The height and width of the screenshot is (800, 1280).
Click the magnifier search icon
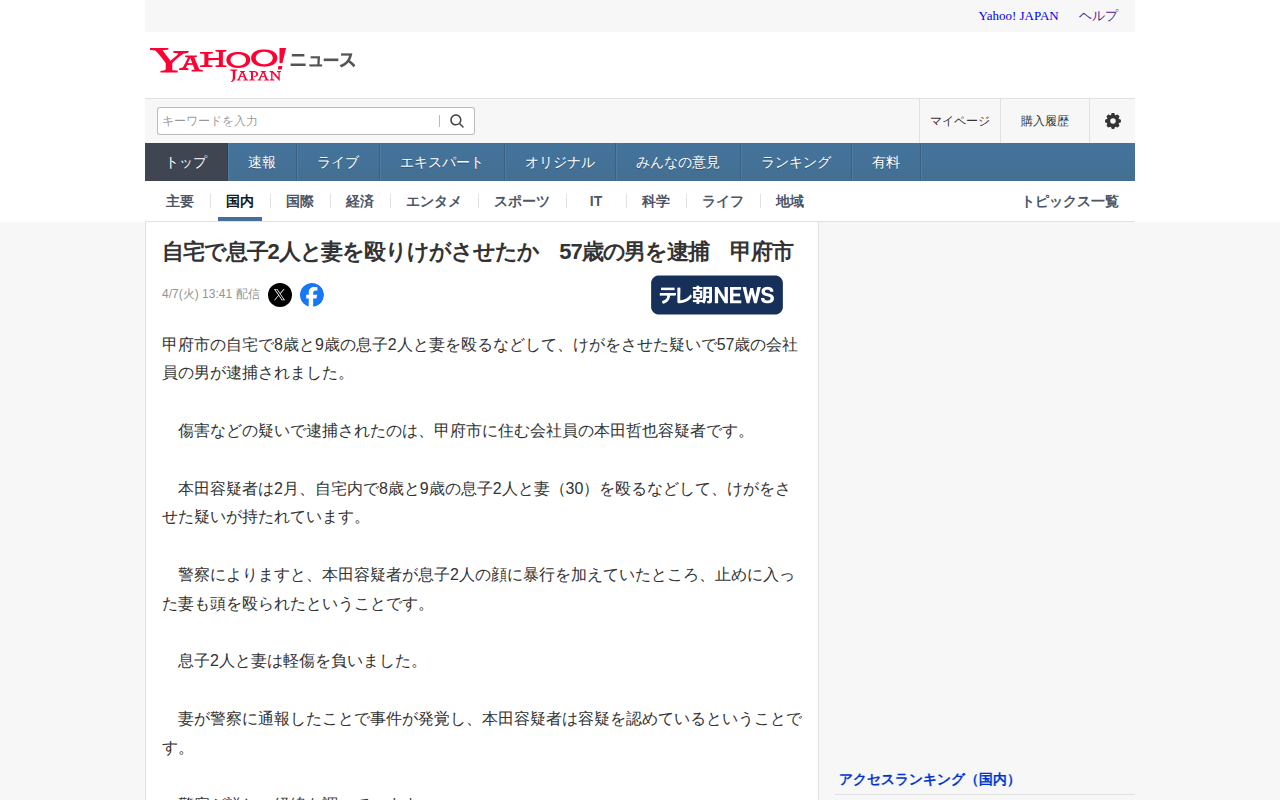point(457,121)
